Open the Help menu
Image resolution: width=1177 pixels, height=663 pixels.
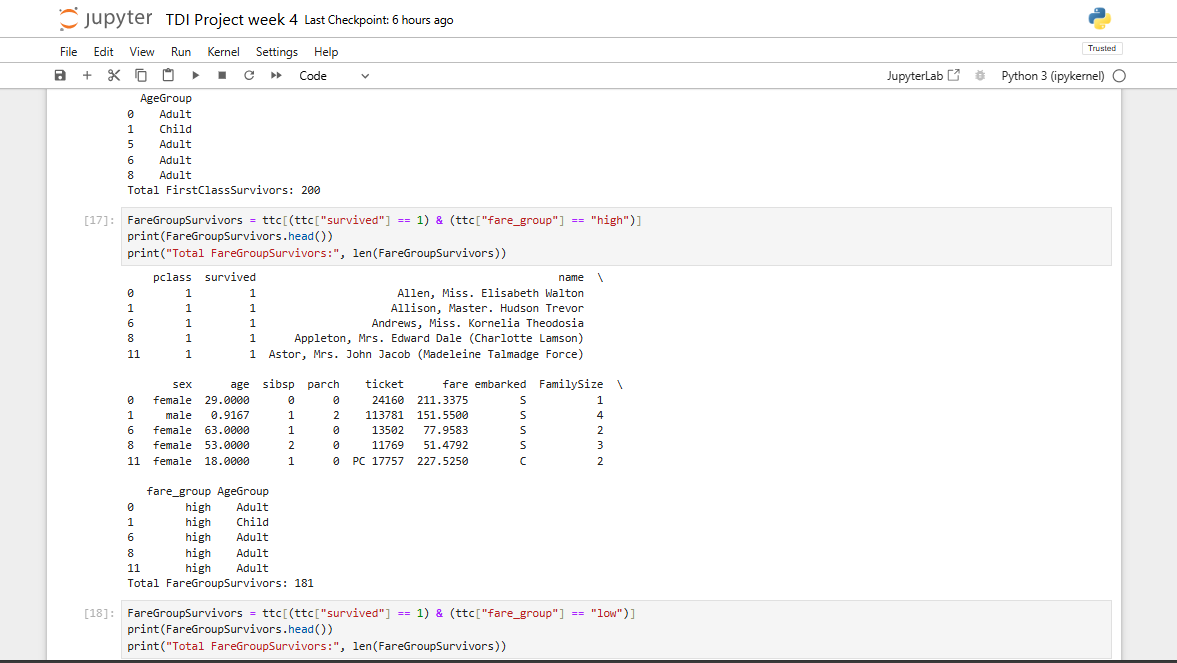(x=326, y=52)
